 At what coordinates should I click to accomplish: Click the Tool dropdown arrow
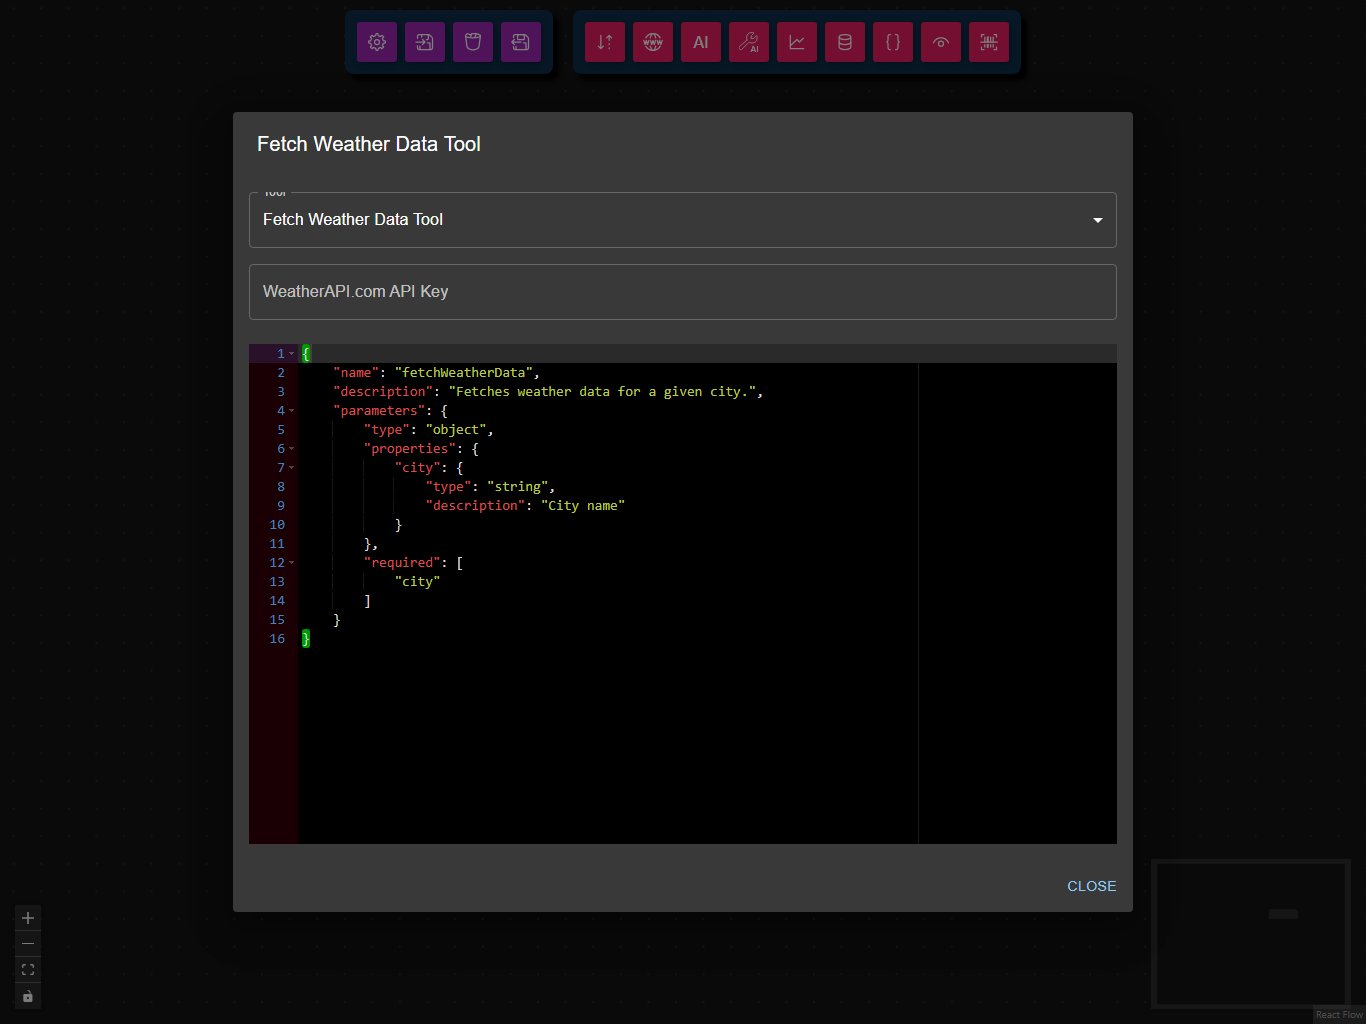(x=1097, y=220)
